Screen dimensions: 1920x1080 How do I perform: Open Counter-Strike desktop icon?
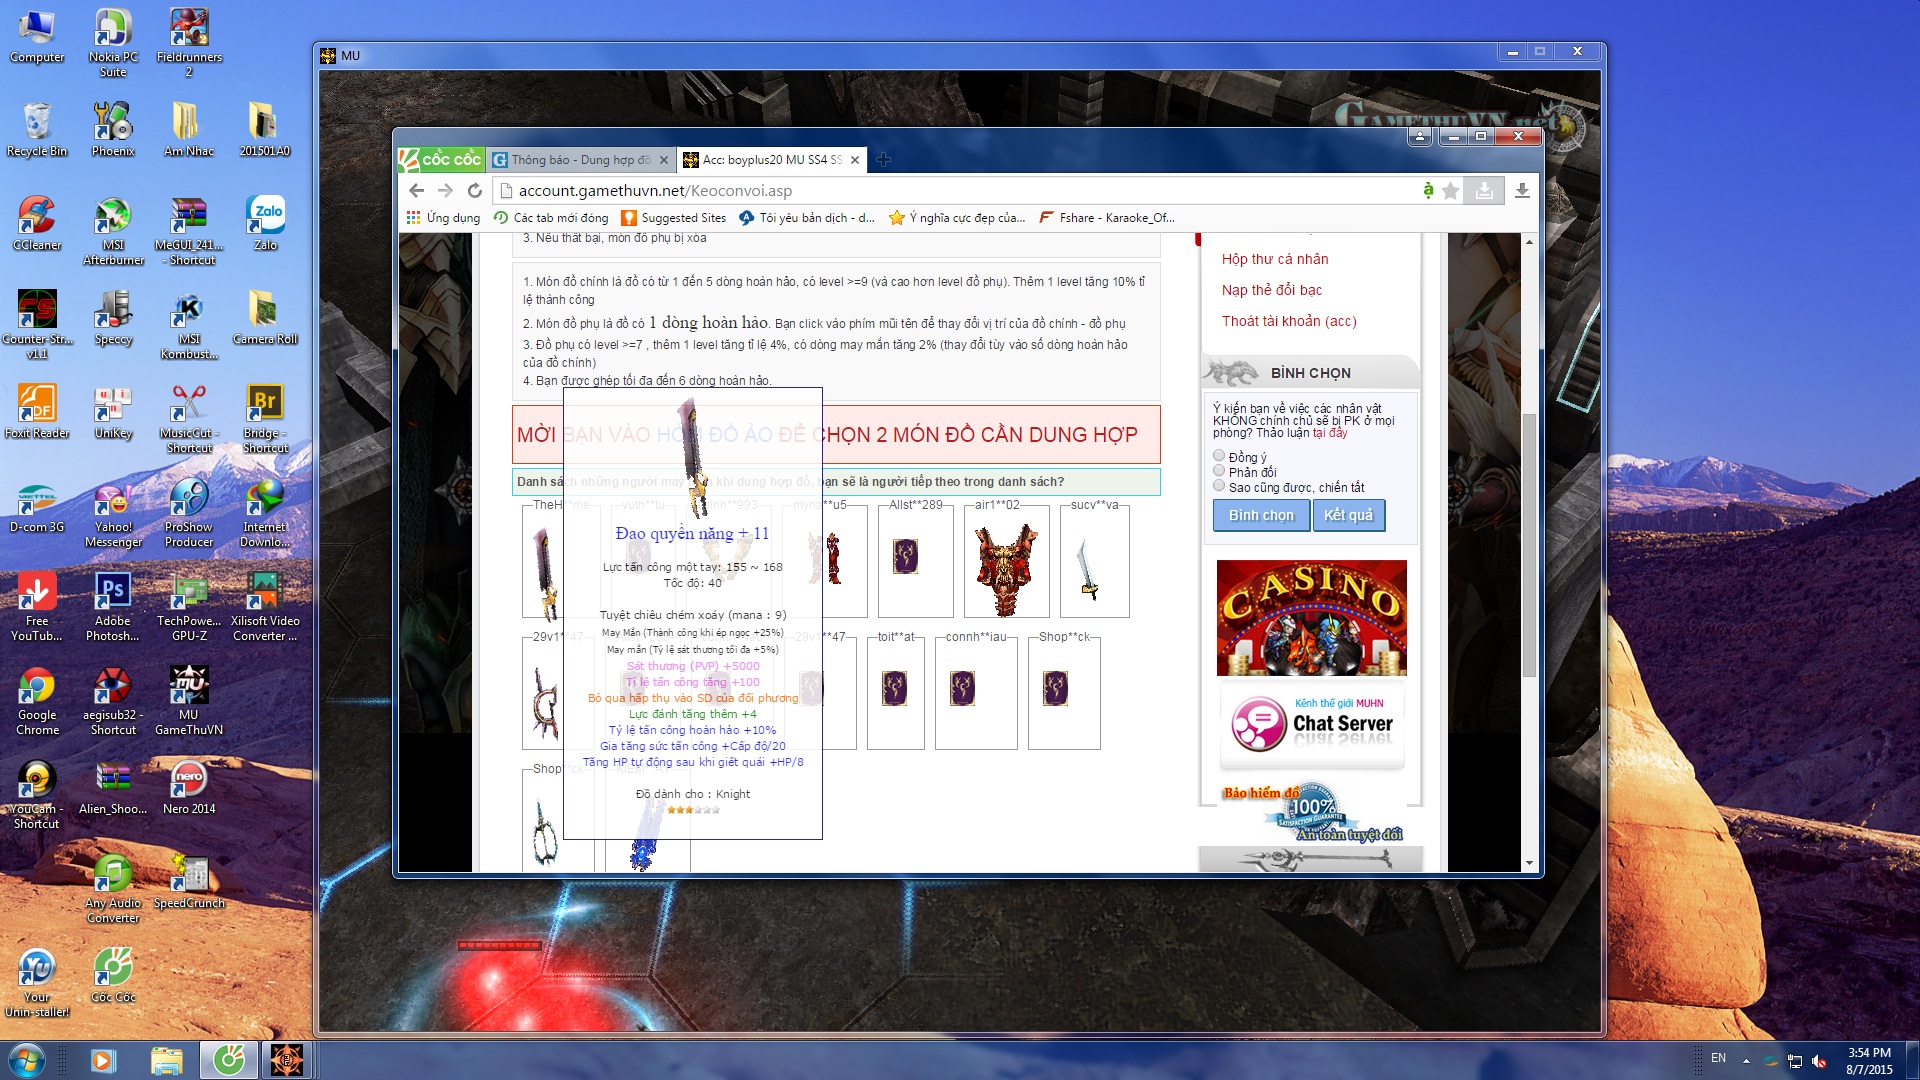(37, 325)
